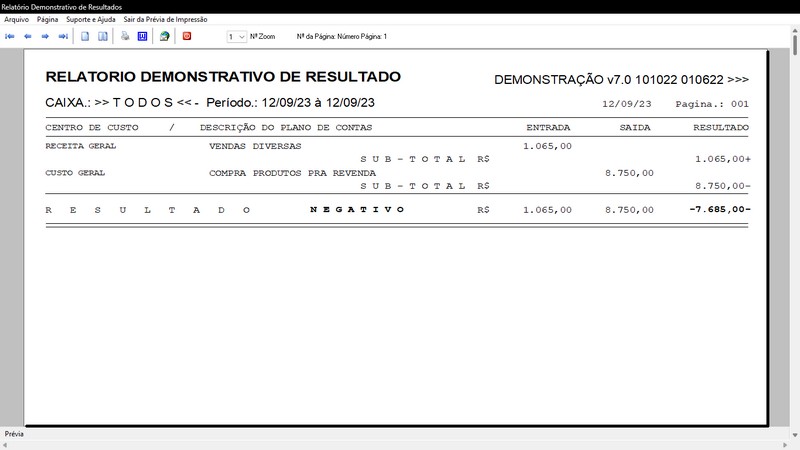Click the red exit preview icon
This screenshot has height=450, width=800.
tap(187, 36)
